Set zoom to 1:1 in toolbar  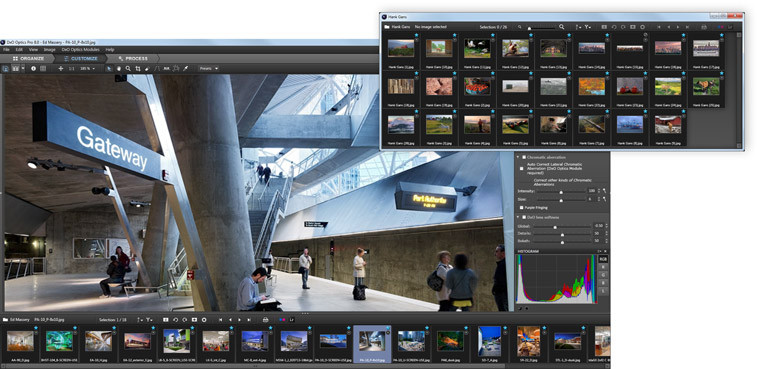point(71,69)
